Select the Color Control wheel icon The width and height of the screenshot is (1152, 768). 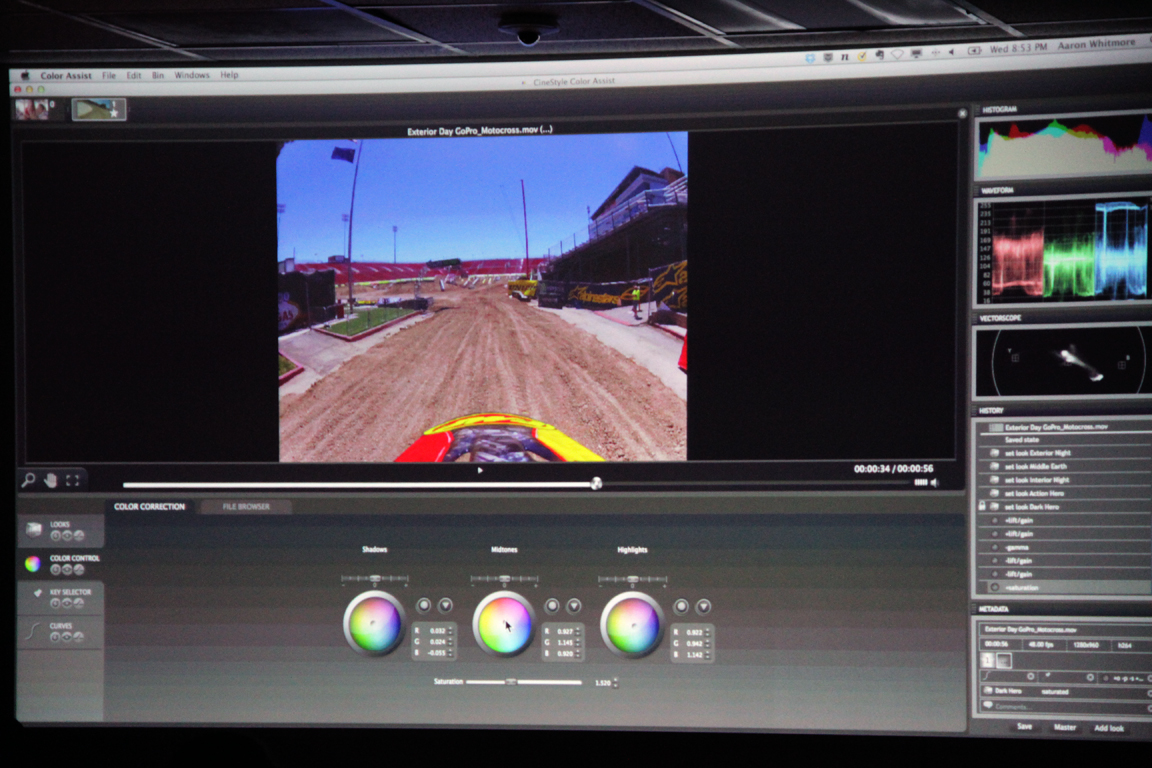point(33,564)
